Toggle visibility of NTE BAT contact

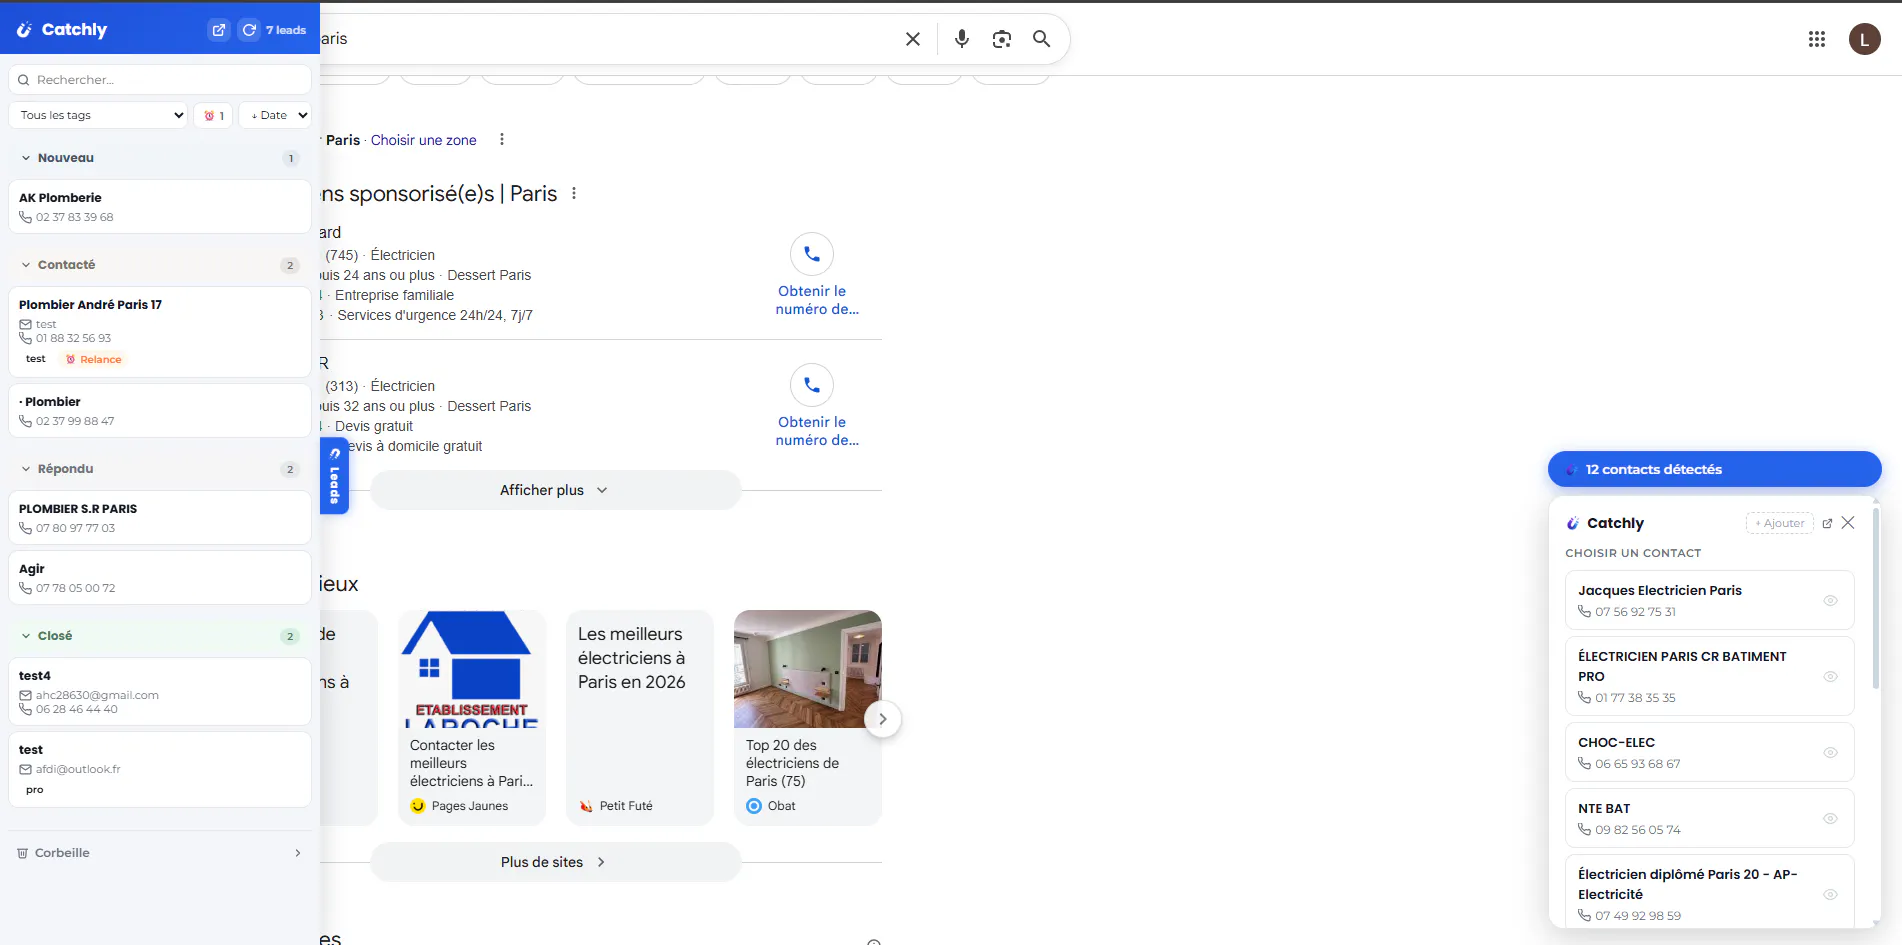[x=1830, y=819]
